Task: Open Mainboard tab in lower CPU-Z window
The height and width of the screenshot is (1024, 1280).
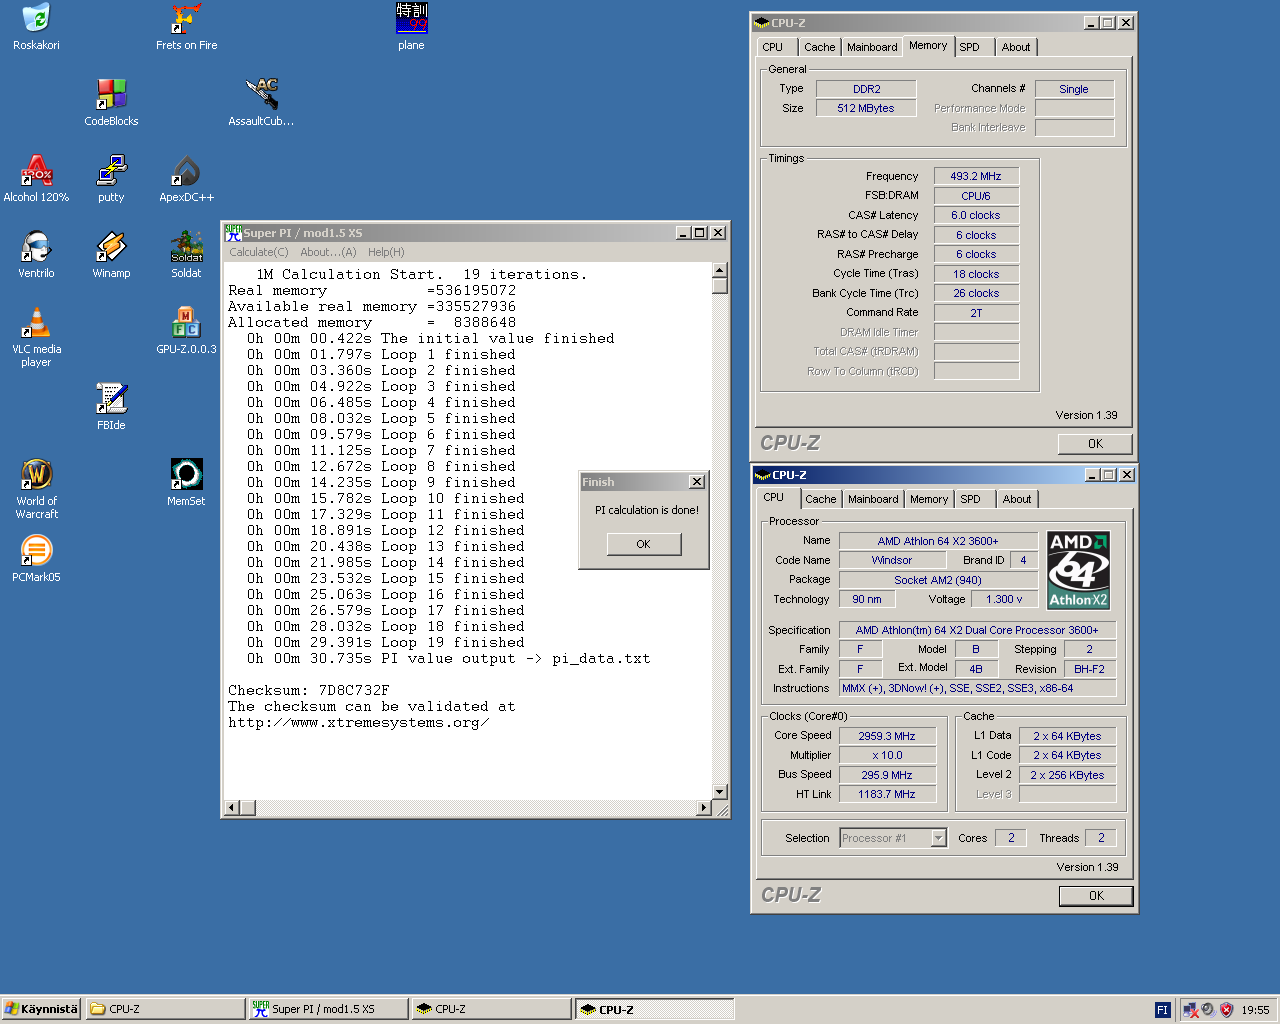Action: coord(873,499)
